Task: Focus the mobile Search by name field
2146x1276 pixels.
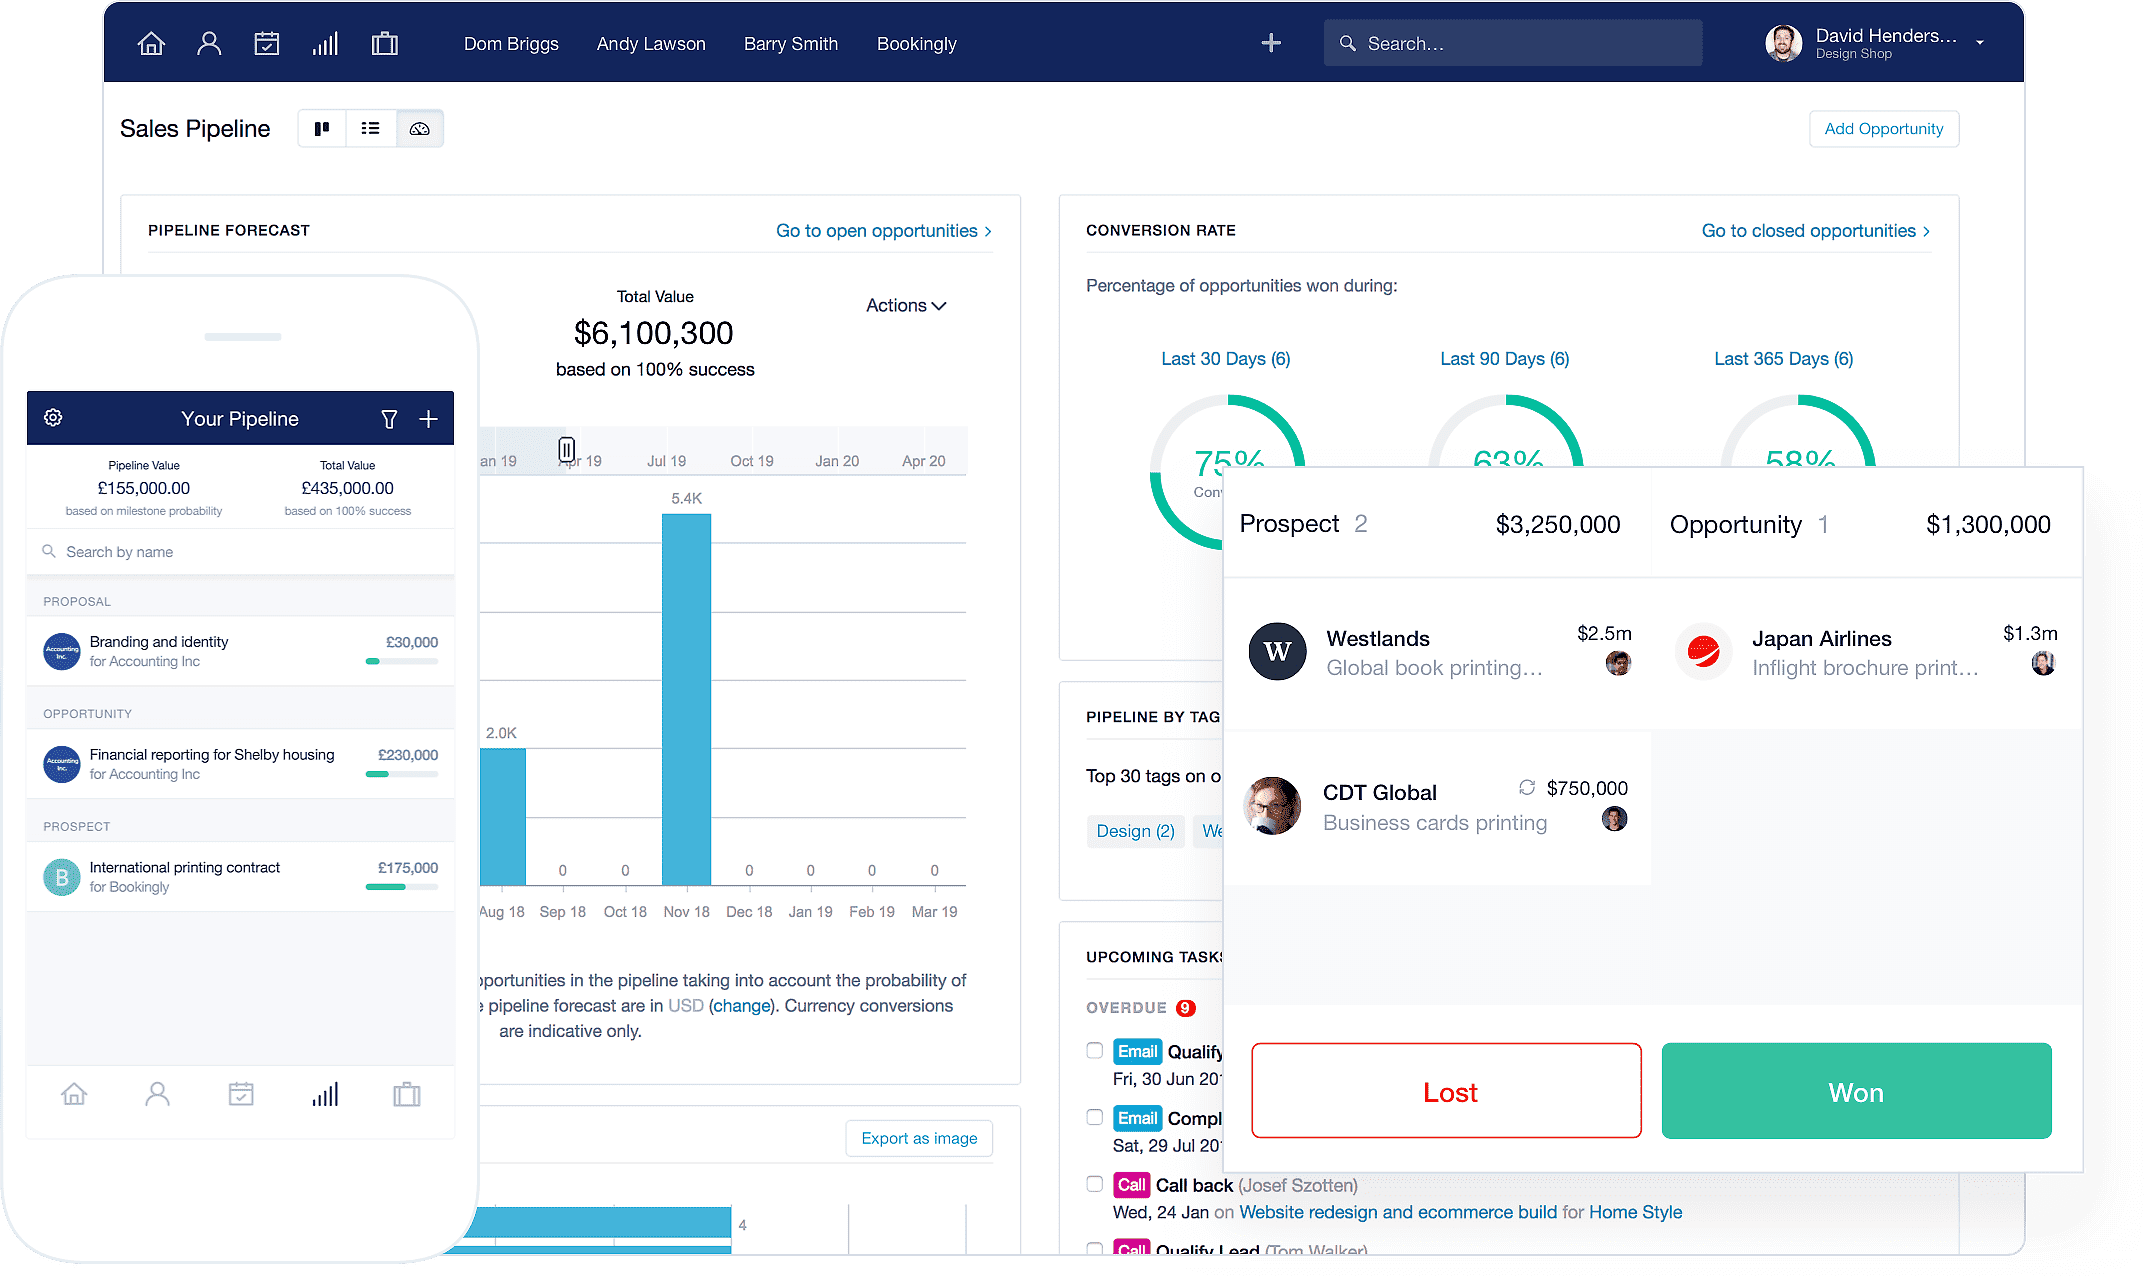Action: coord(240,552)
